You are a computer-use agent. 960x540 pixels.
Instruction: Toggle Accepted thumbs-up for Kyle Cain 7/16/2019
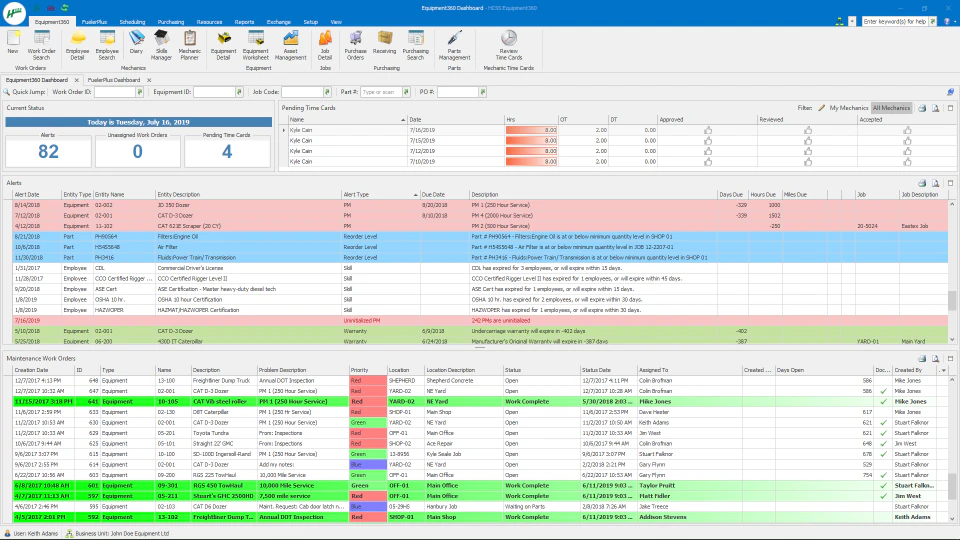pos(907,130)
